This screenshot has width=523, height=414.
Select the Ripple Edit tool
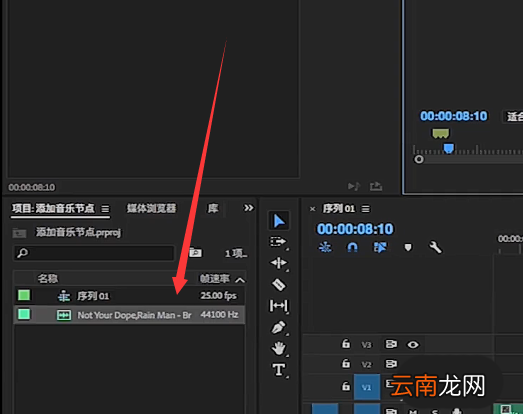[x=279, y=264]
